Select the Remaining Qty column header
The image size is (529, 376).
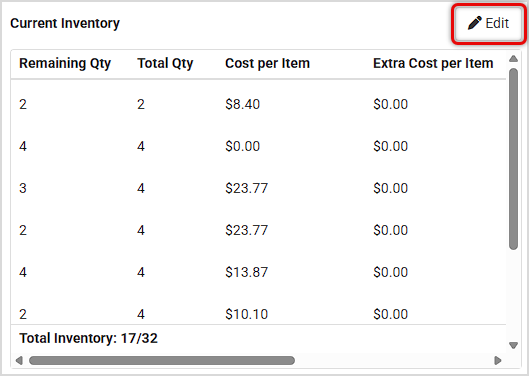[65, 63]
